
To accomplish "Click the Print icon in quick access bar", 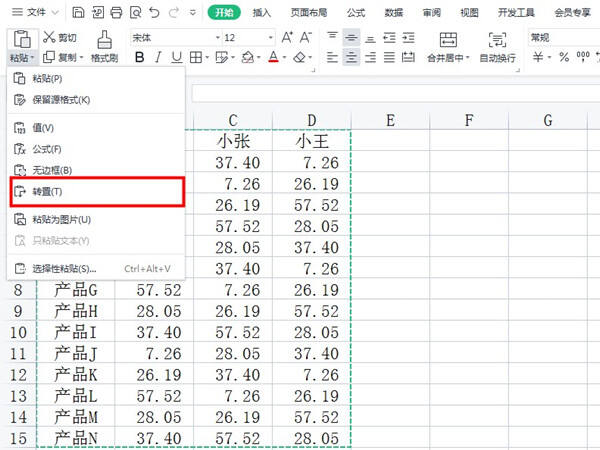I will [116, 13].
